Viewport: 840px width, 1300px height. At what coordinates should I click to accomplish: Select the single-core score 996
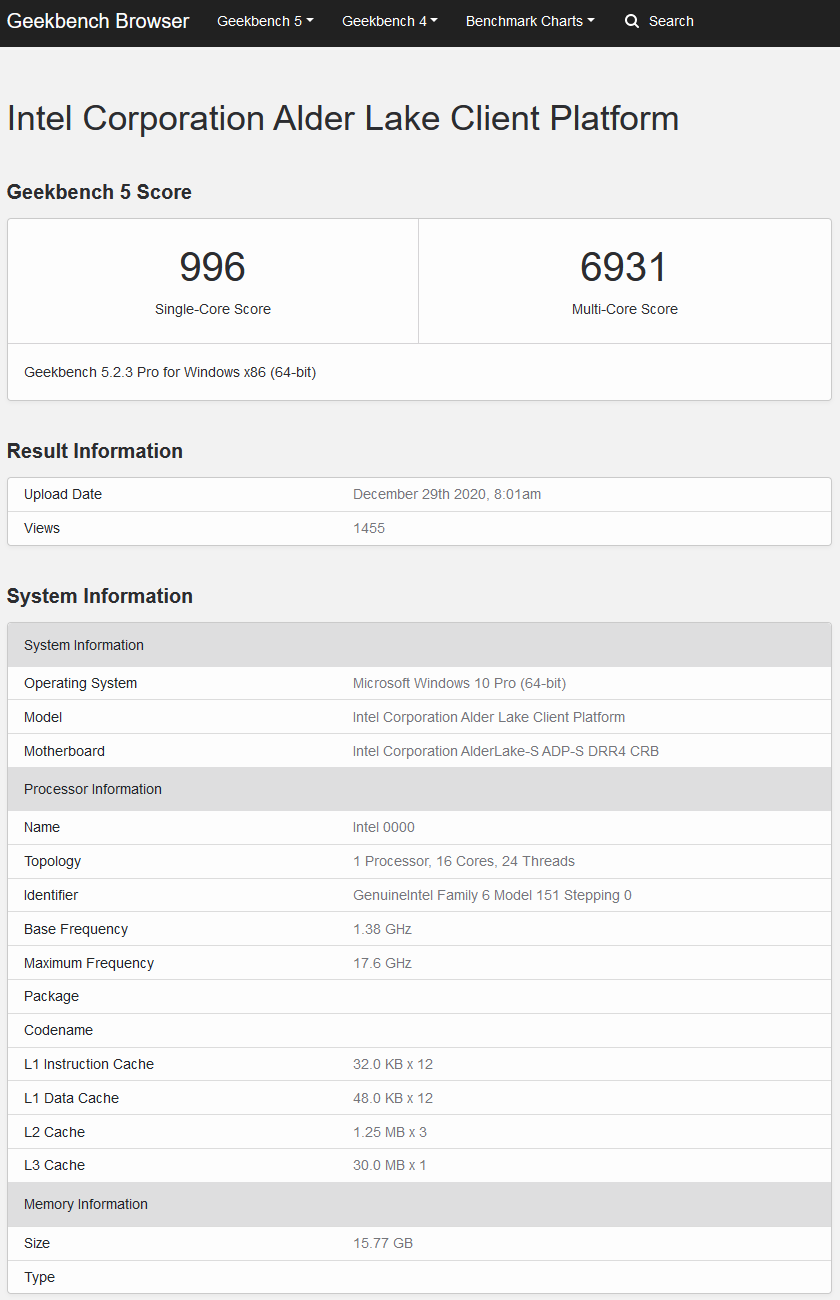pyautogui.click(x=213, y=267)
